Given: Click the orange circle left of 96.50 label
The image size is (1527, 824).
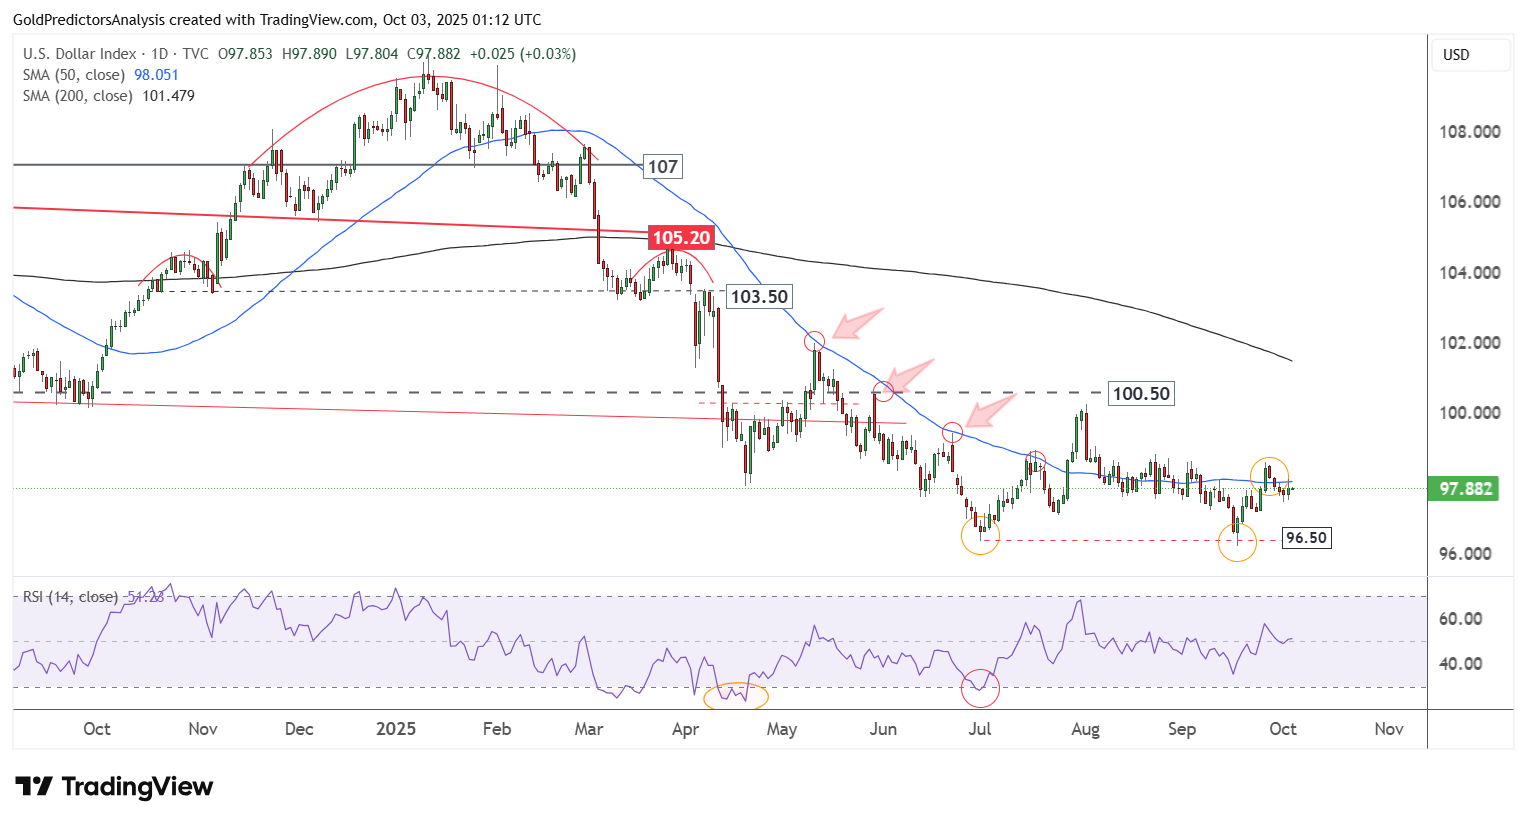Looking at the screenshot, I should point(1237,544).
